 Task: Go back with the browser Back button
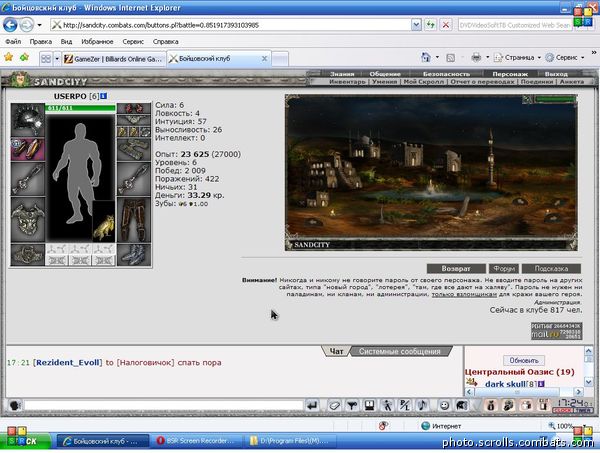[x=10, y=25]
